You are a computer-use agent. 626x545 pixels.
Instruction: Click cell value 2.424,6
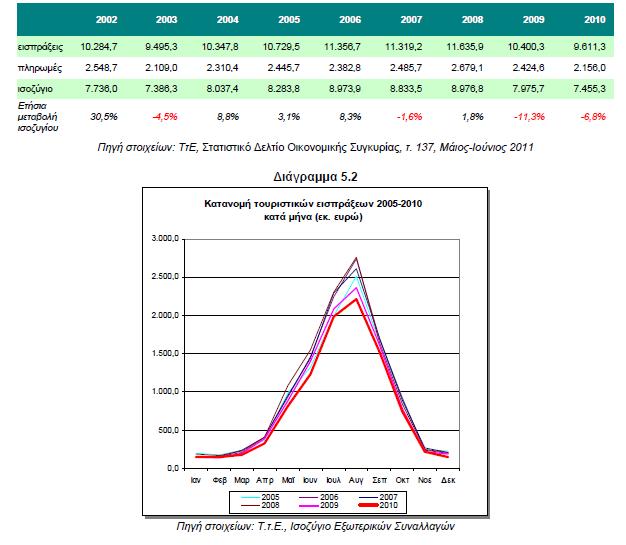click(528, 67)
